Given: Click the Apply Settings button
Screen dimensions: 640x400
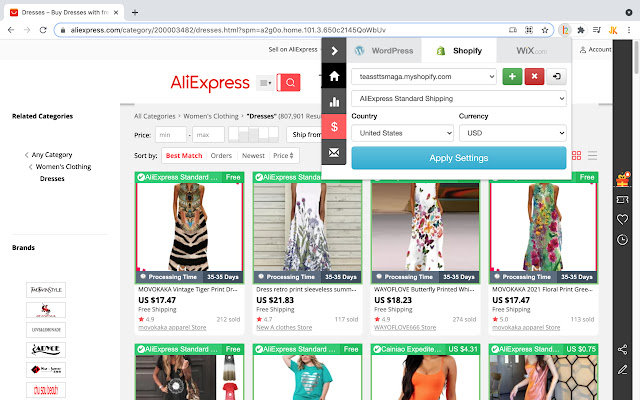Looking at the screenshot, I should [x=459, y=158].
